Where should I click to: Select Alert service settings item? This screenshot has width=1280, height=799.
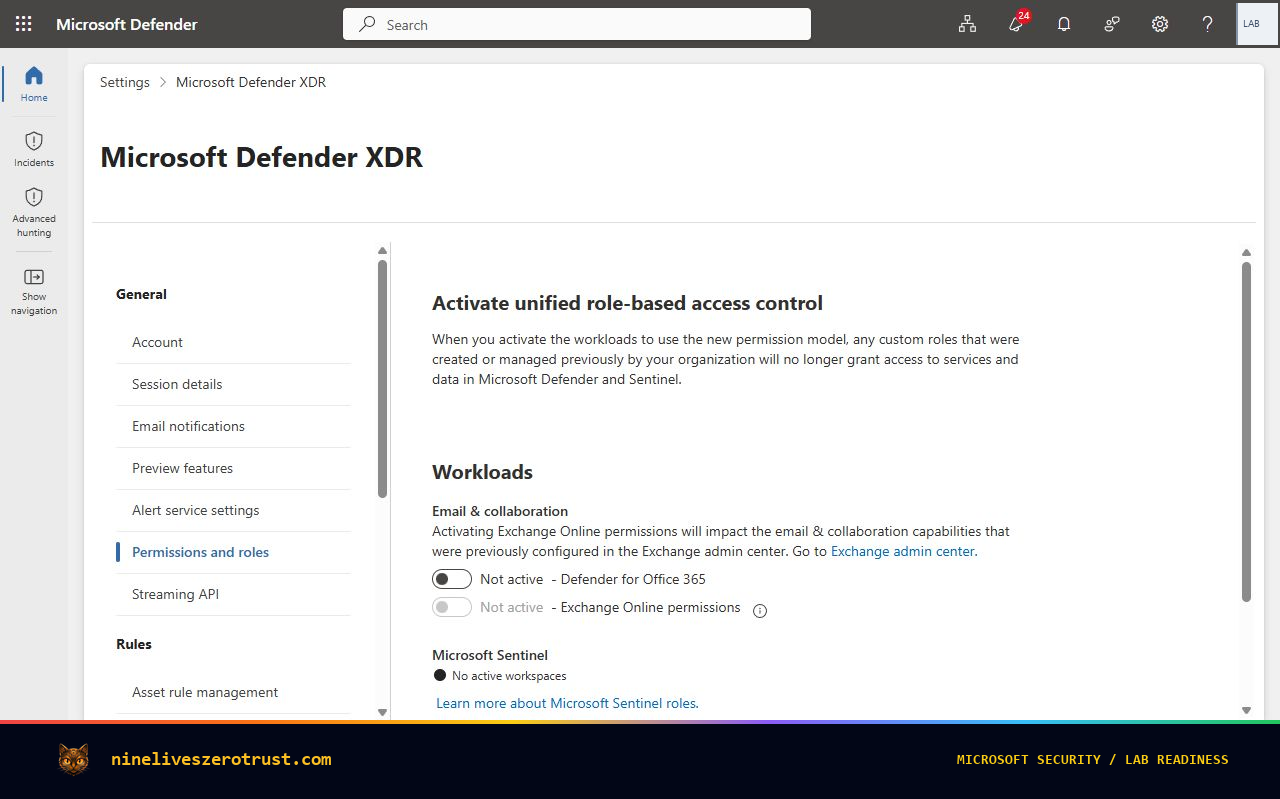(233, 510)
